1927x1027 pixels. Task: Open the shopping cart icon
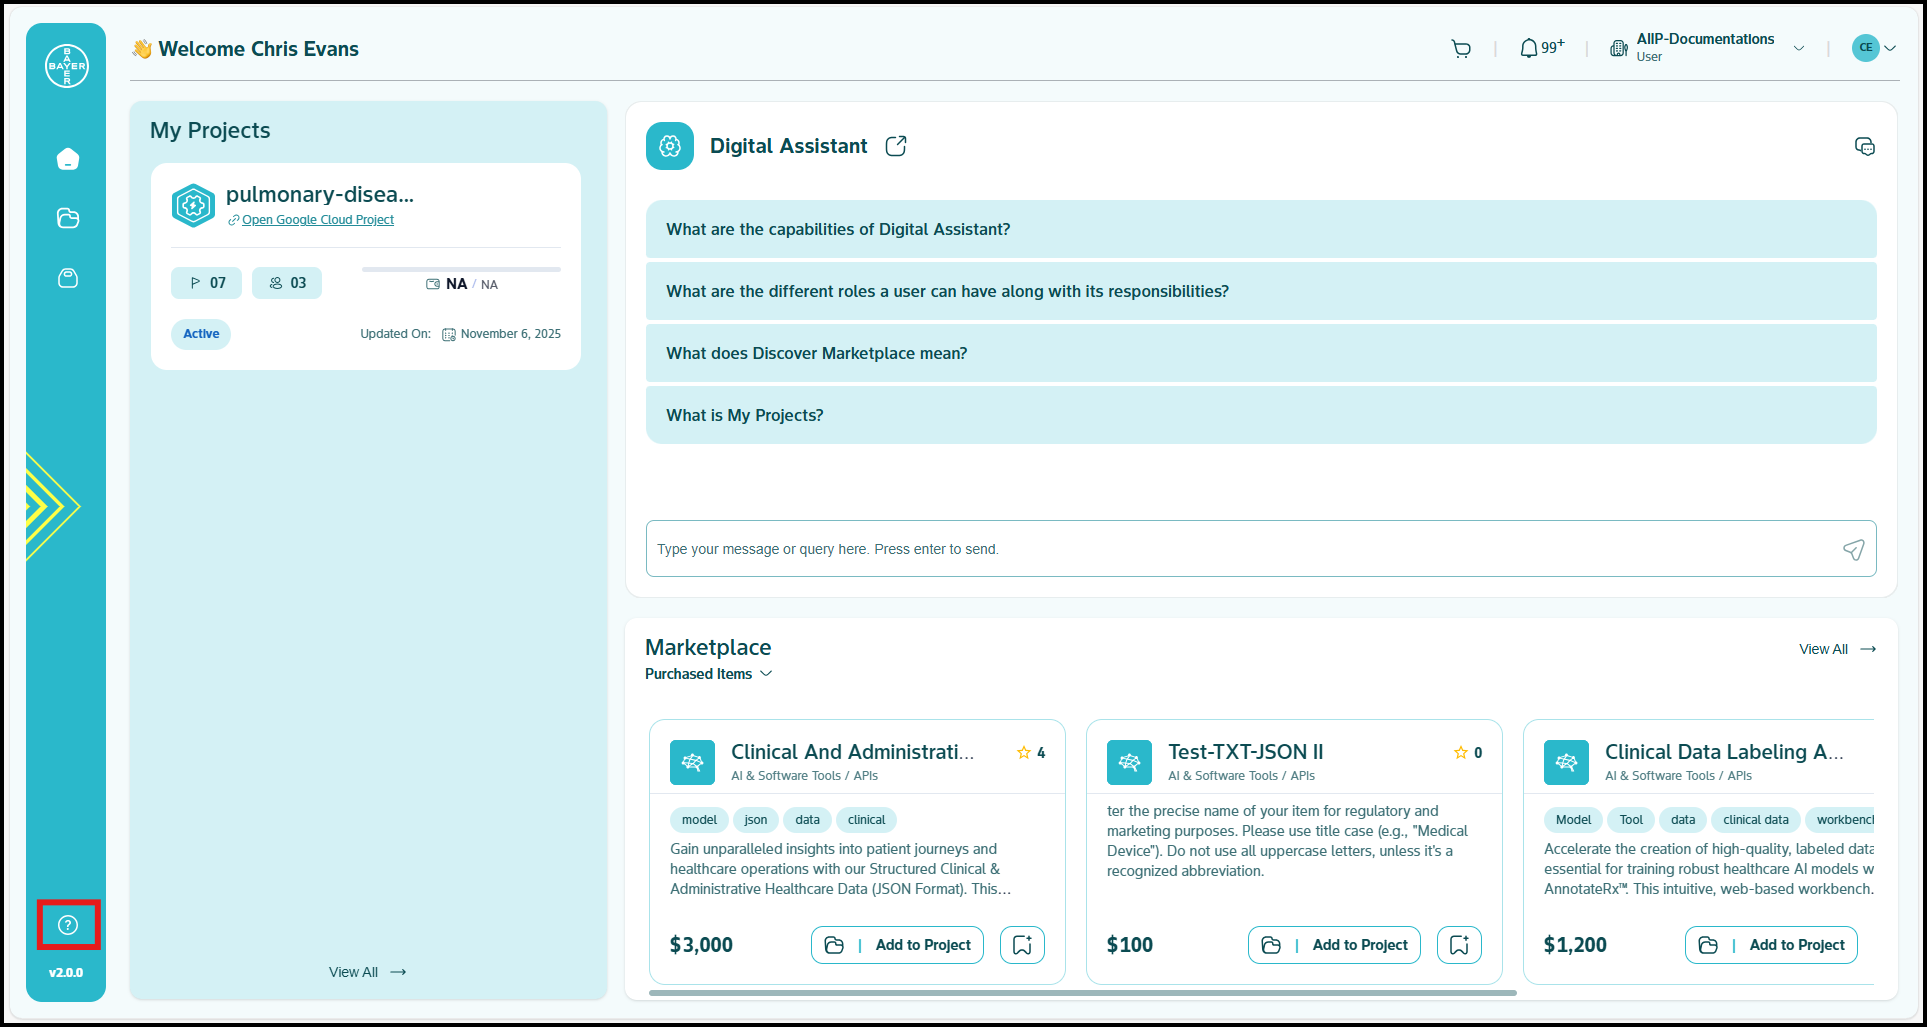click(x=1461, y=48)
